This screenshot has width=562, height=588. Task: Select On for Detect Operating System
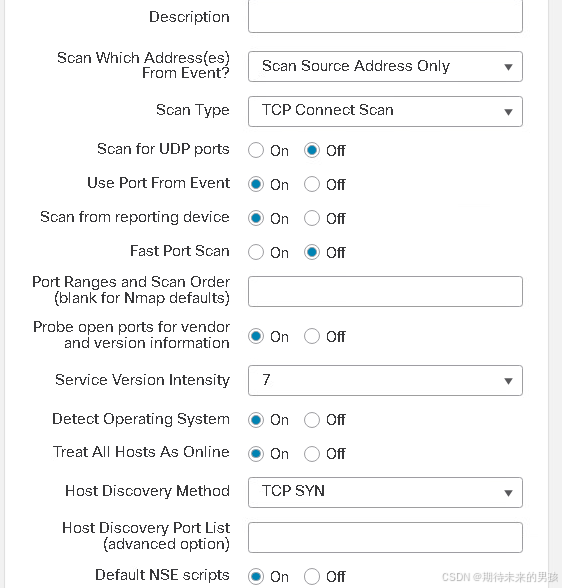coord(256,420)
